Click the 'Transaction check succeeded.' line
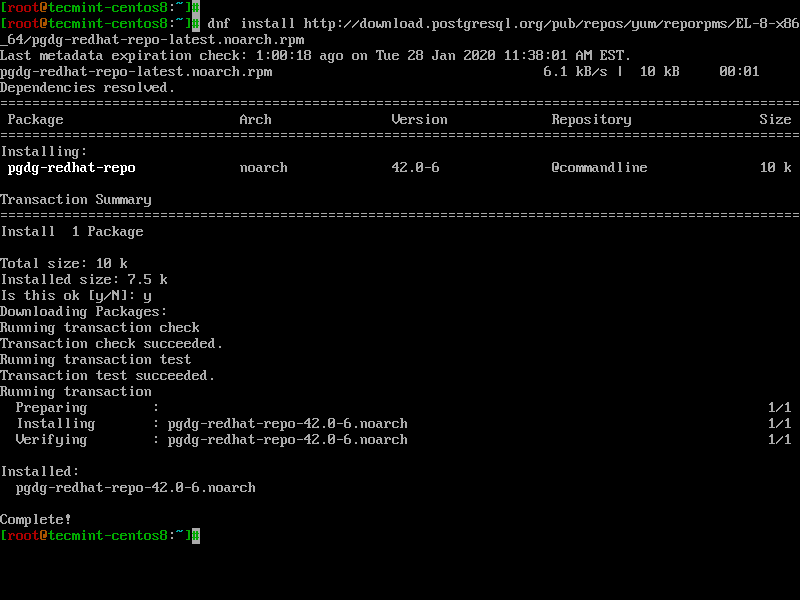 point(112,343)
